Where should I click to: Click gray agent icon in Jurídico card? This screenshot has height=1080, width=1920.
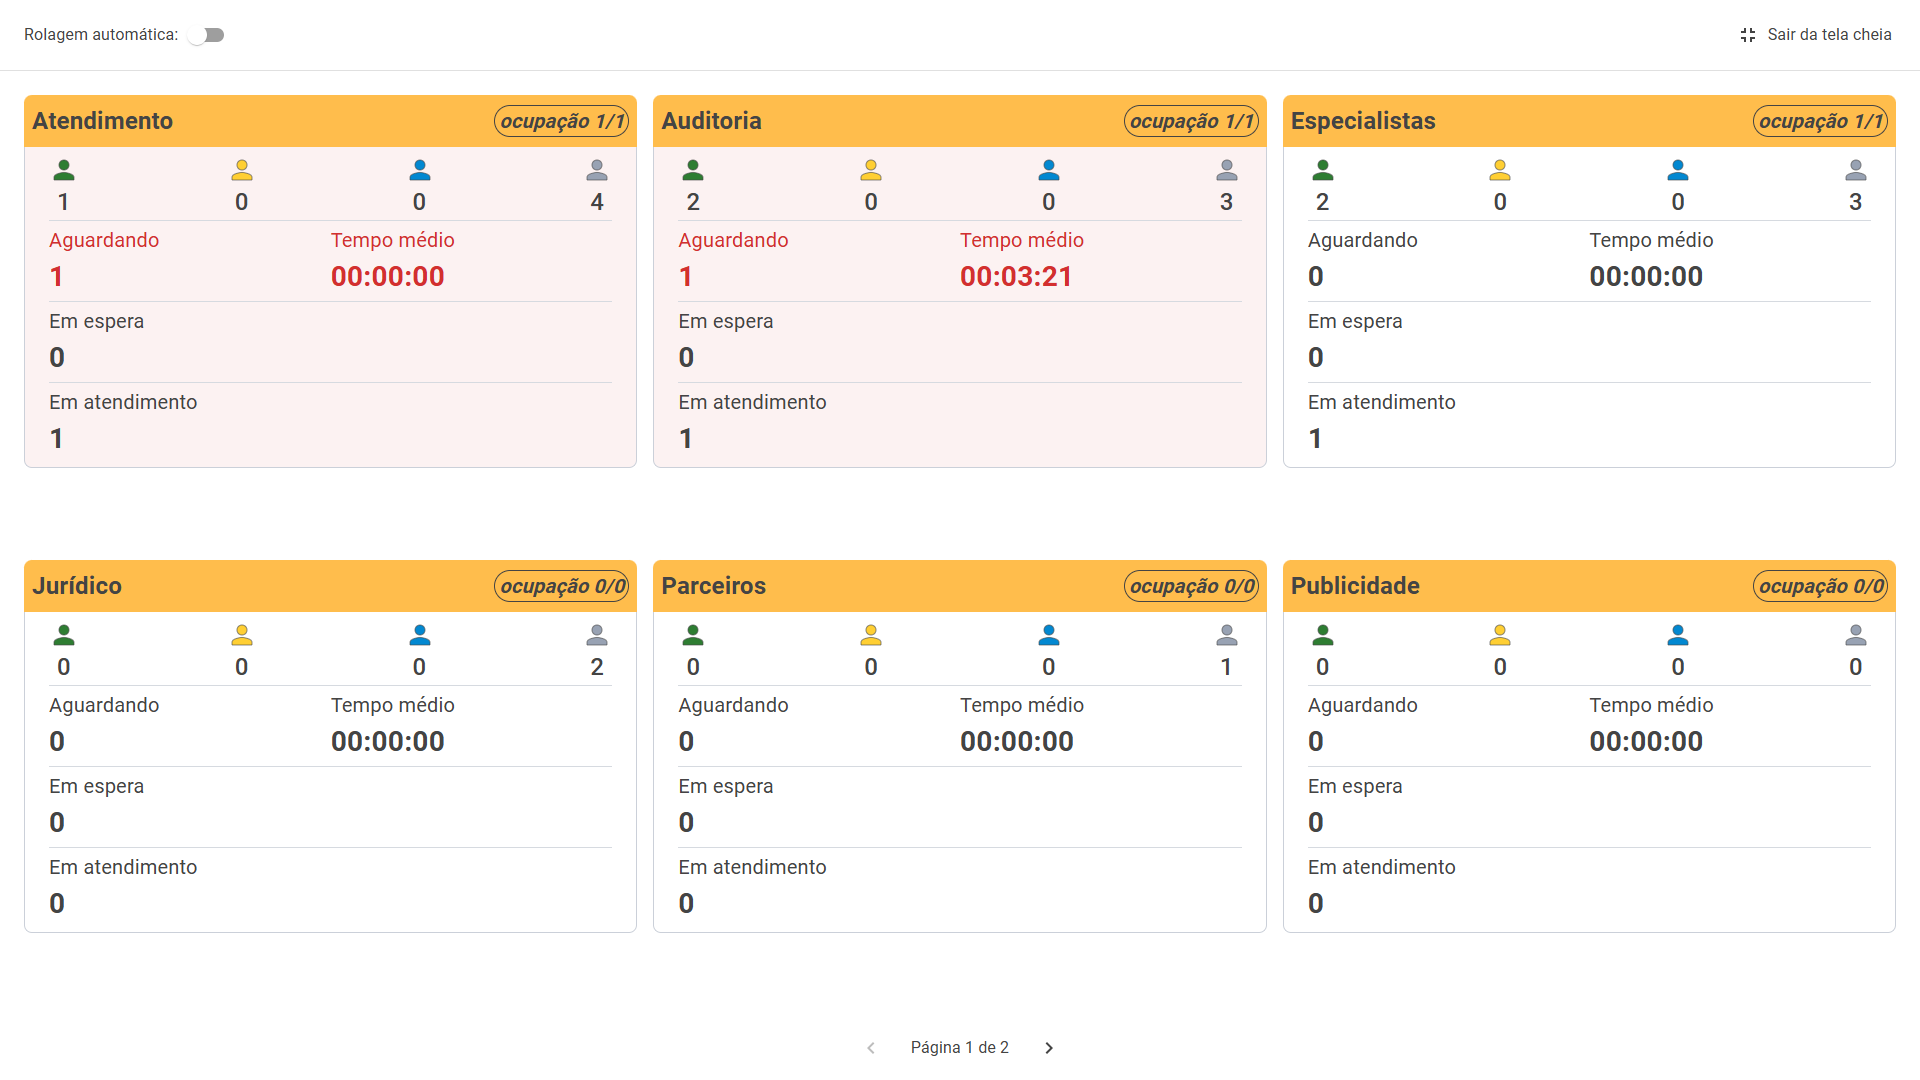click(597, 635)
